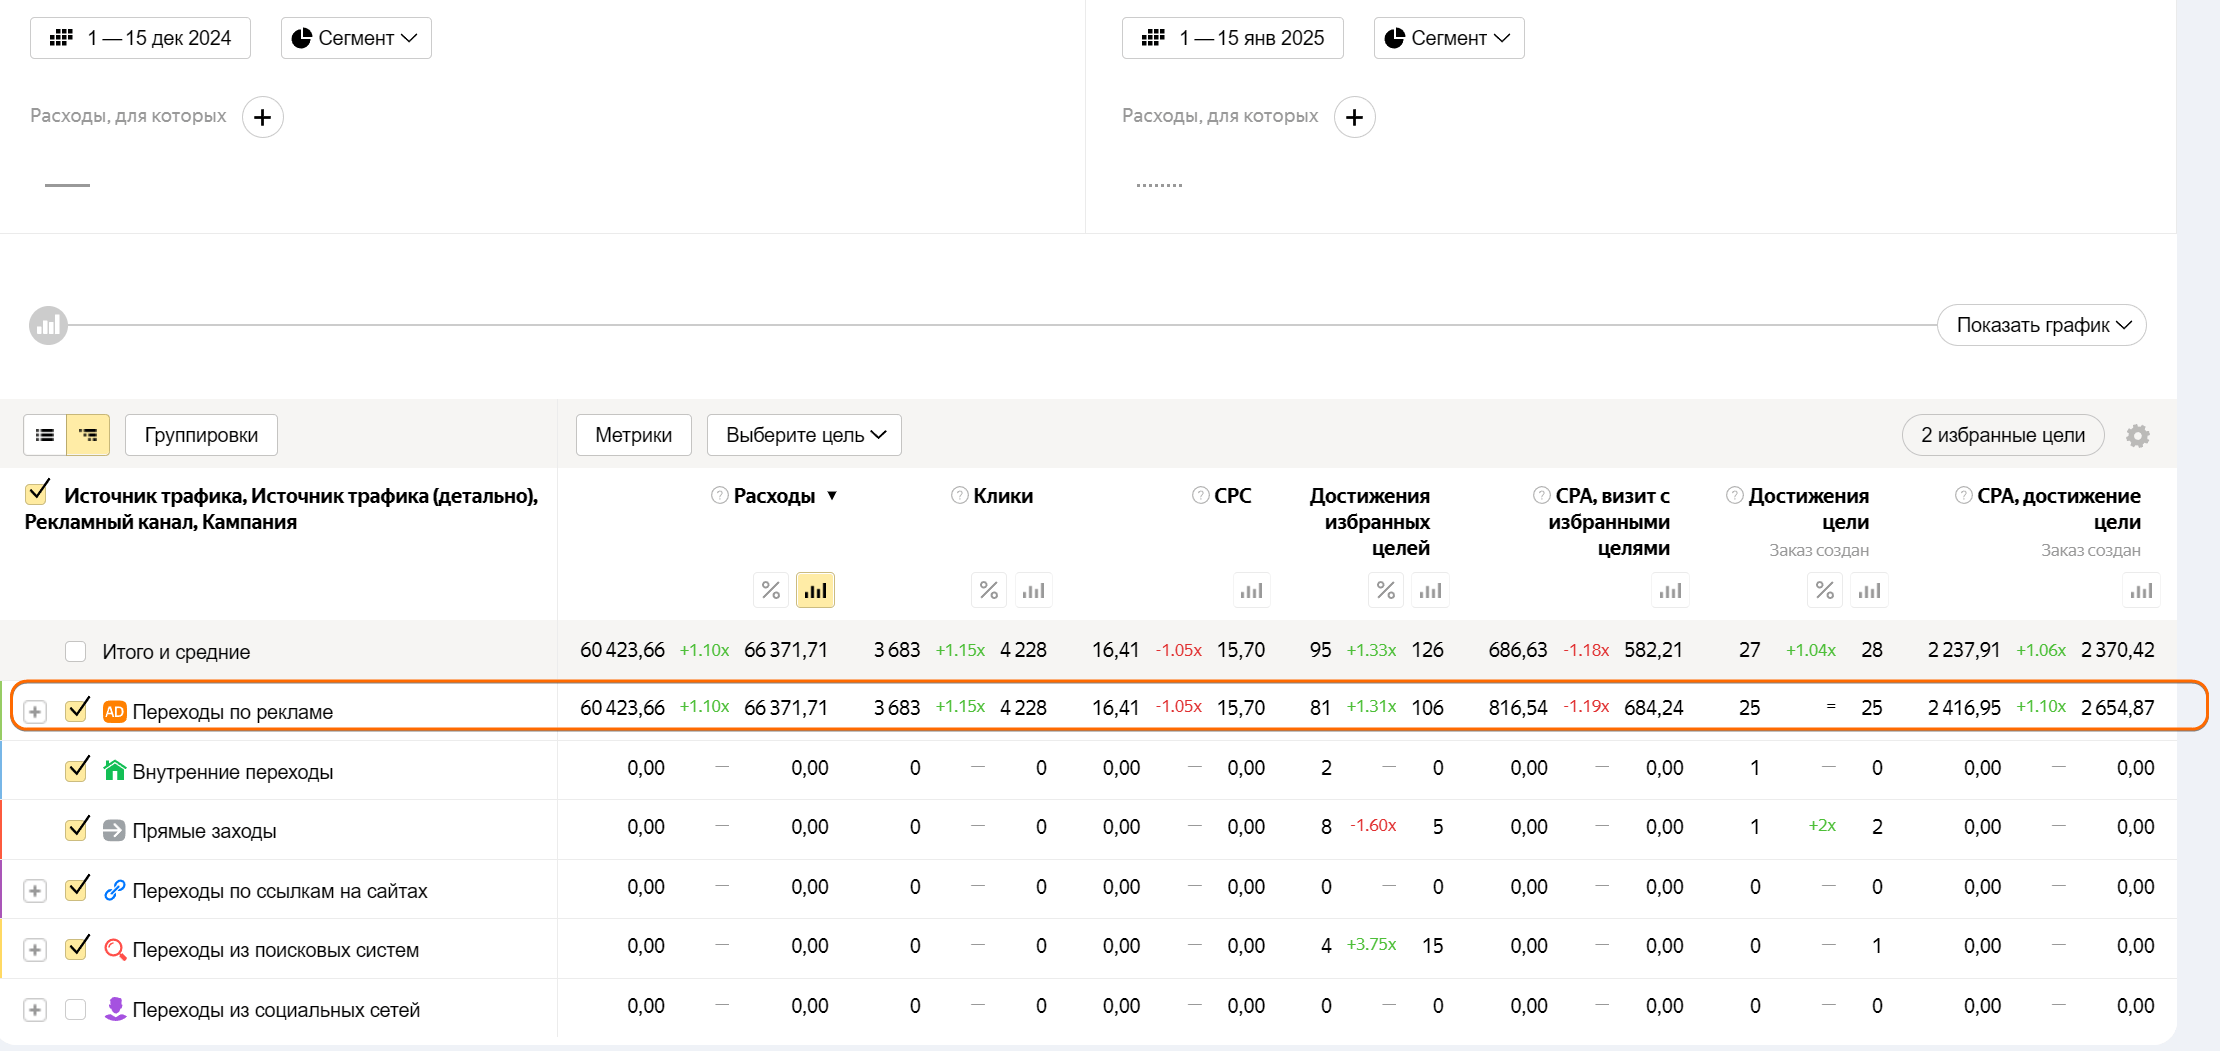The width and height of the screenshot is (2220, 1051).
Task: Enable the Переходы из социальных сетей checkbox
Action: 76,1009
